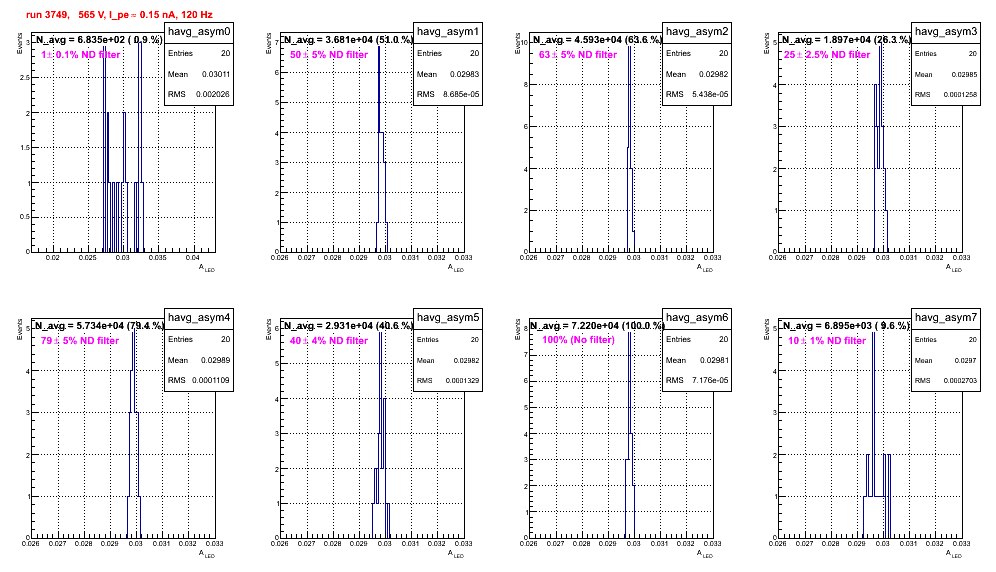Image resolution: width=996 pixels, height=572 pixels.
Task: Click the Entries 20 row in havg_asym4
Action: click(x=199, y=339)
